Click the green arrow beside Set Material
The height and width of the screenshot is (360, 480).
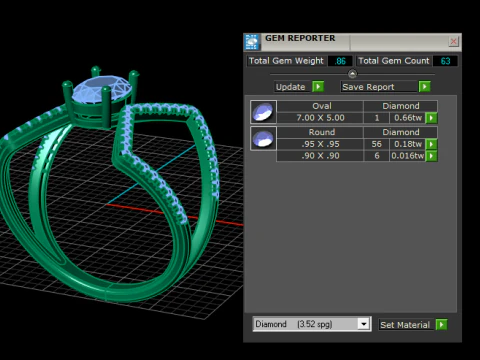tap(441, 324)
